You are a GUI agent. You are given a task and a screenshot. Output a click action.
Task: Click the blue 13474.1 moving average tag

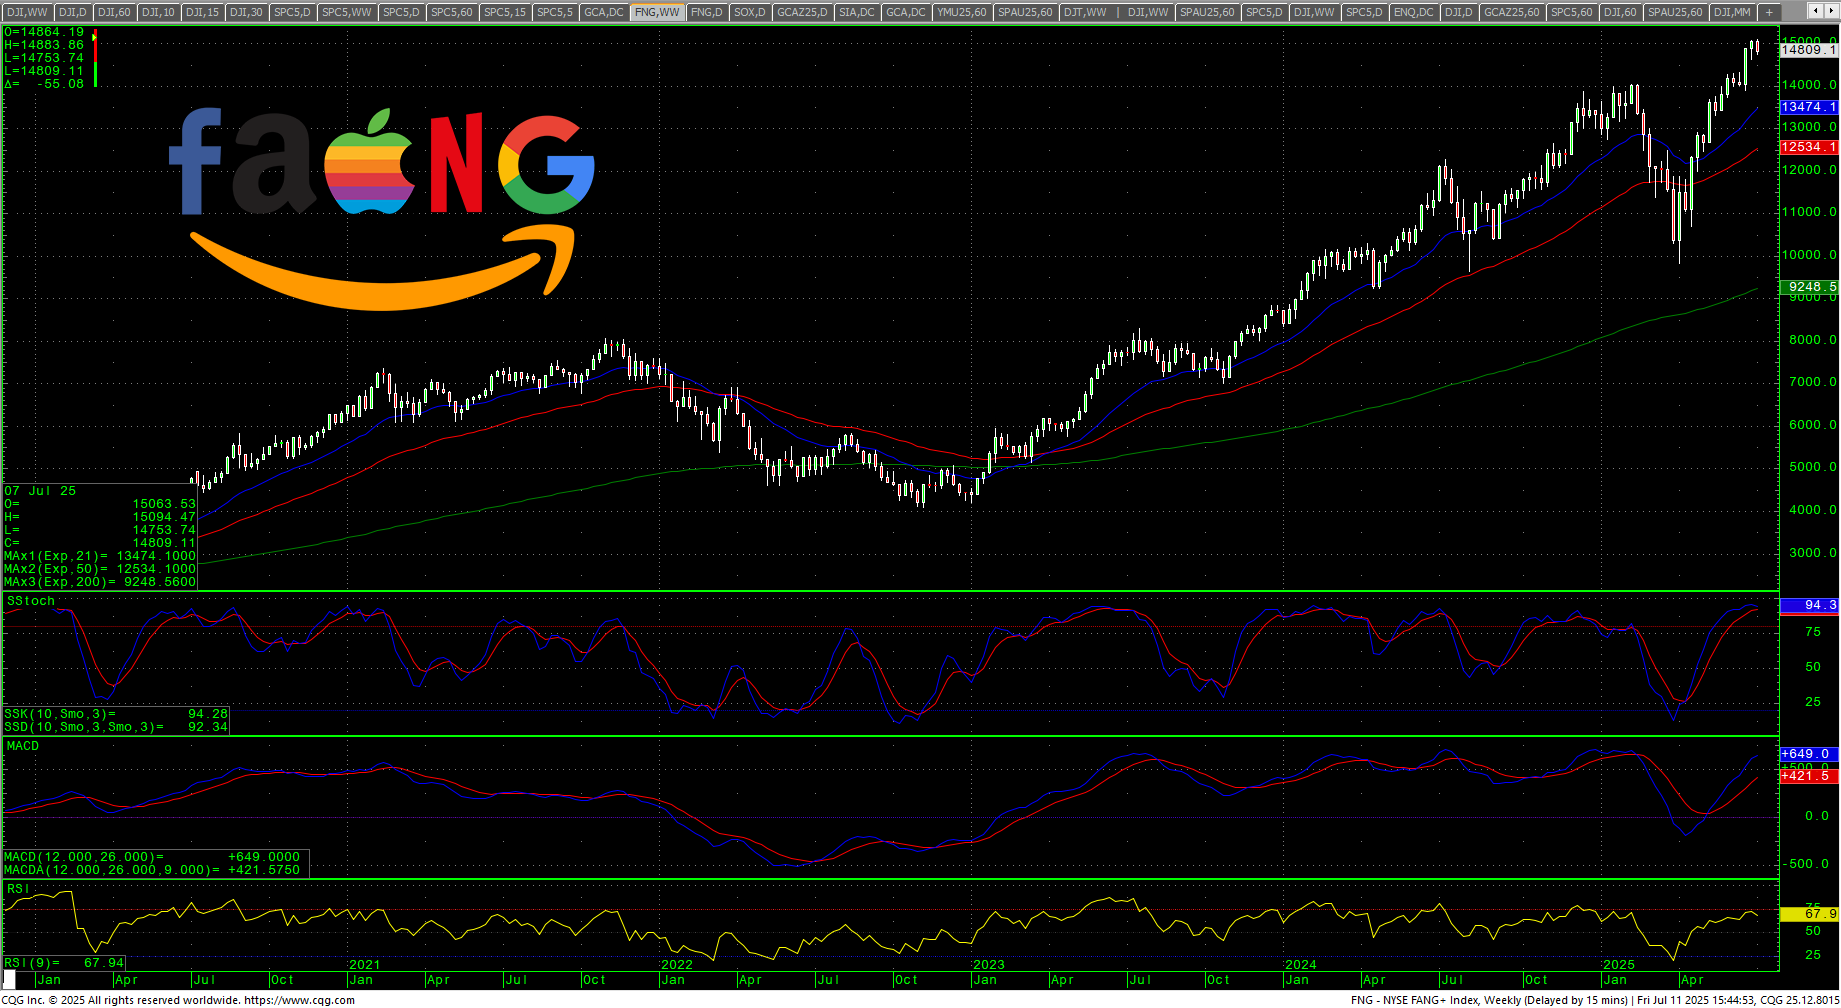click(x=1809, y=107)
